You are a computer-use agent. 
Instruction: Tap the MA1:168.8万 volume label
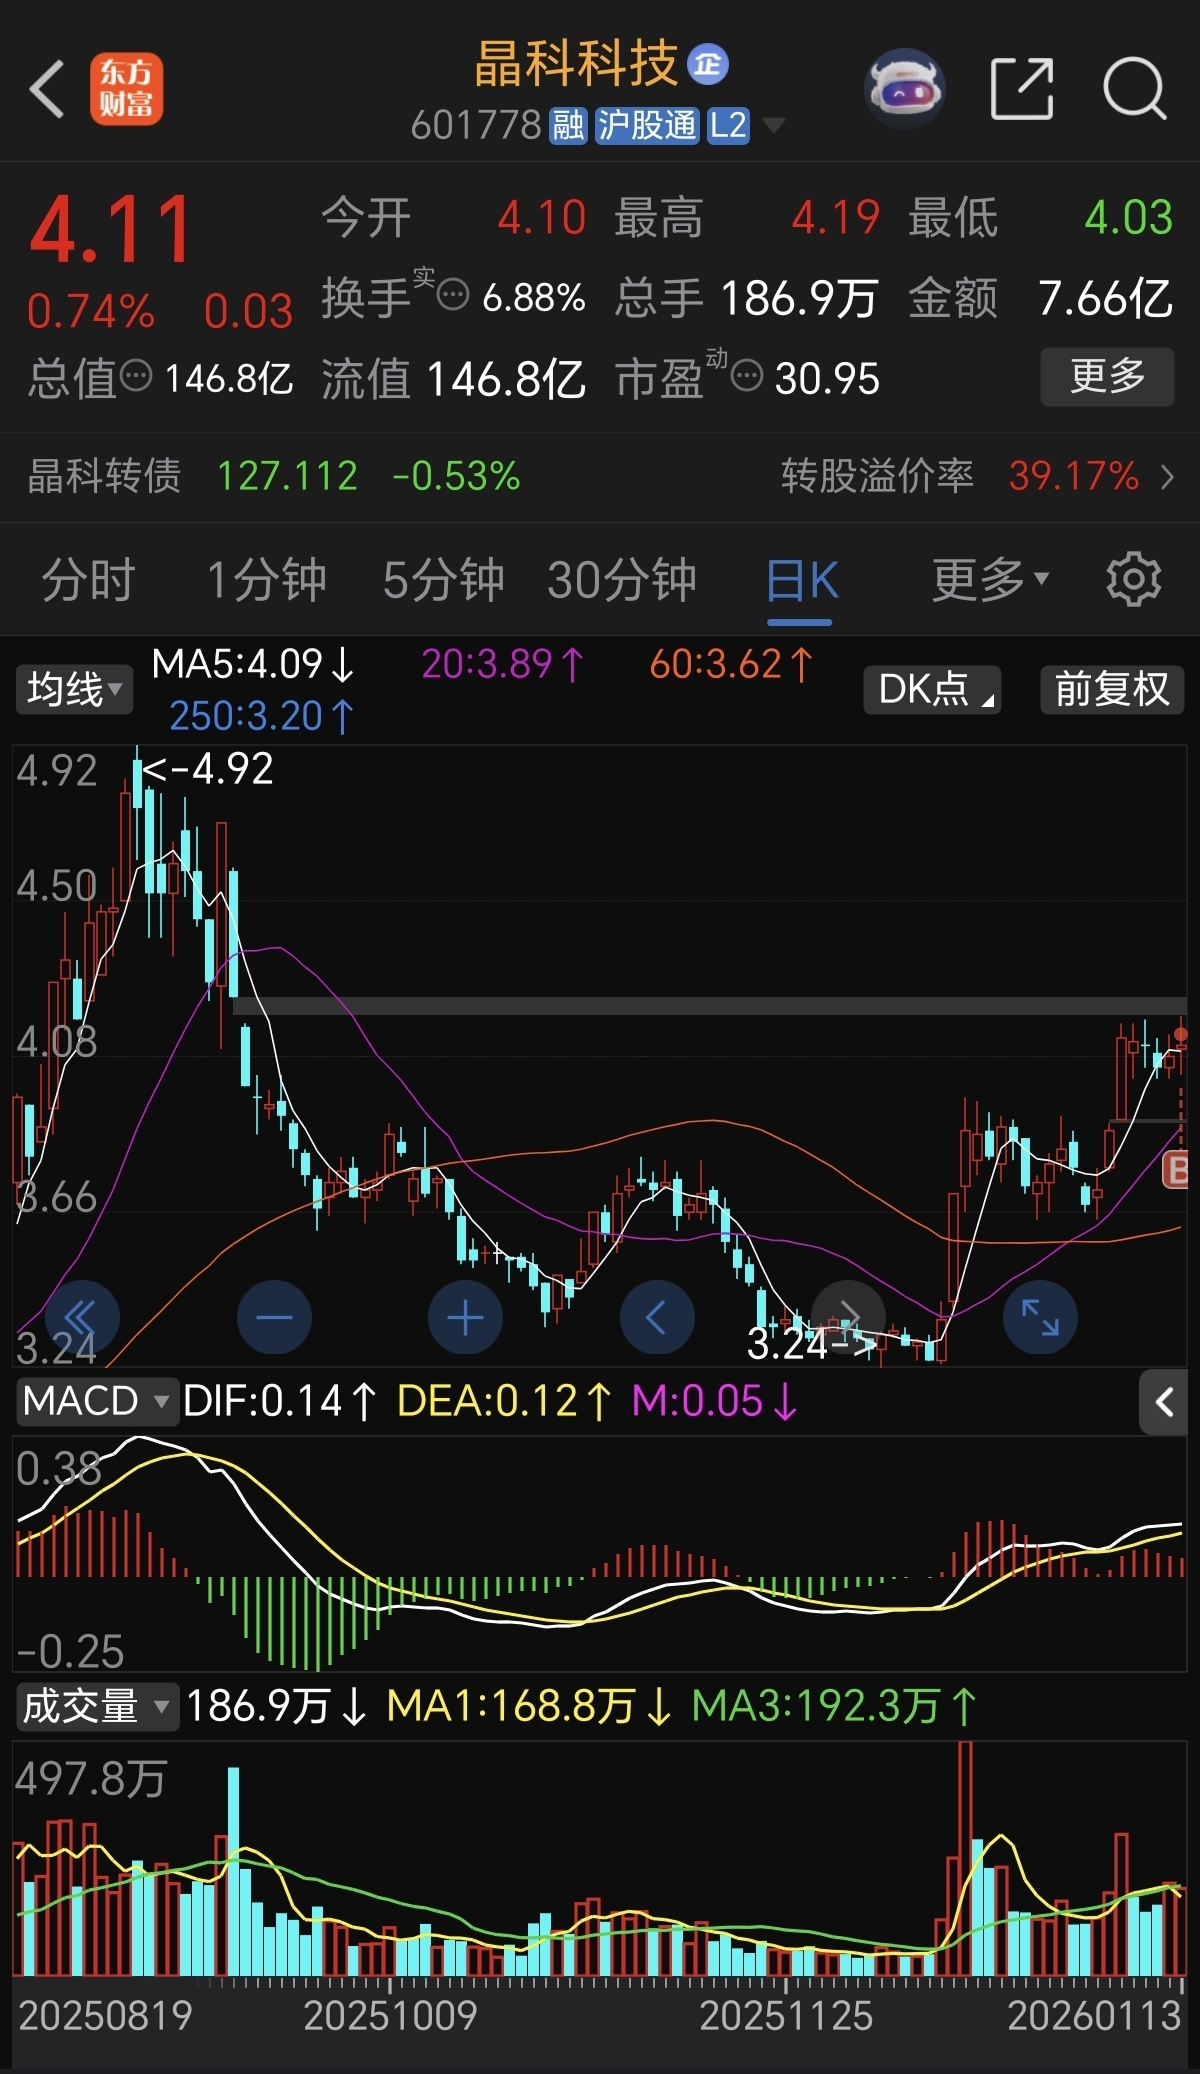(x=530, y=1706)
